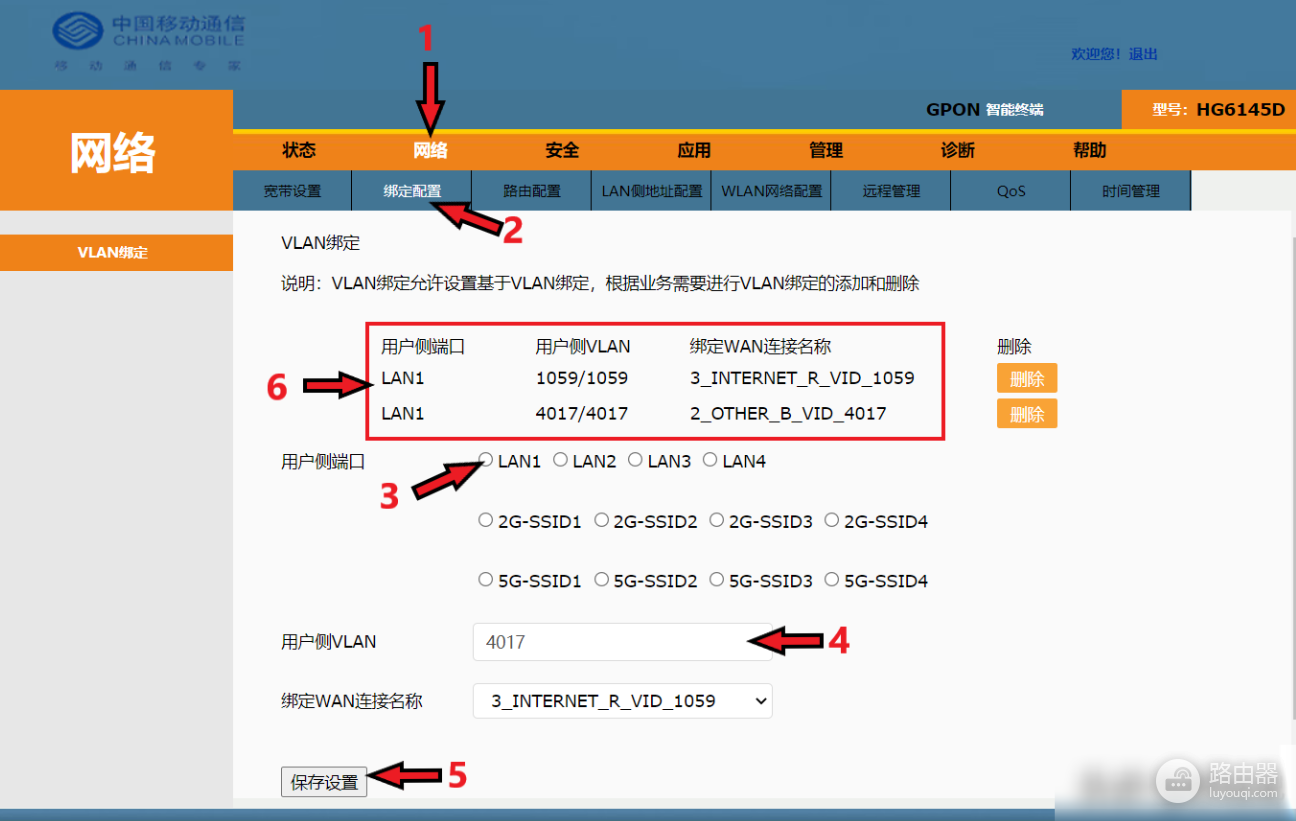Select the LAN3 port radio button
Image resolution: width=1296 pixels, height=821 pixels.
635,460
